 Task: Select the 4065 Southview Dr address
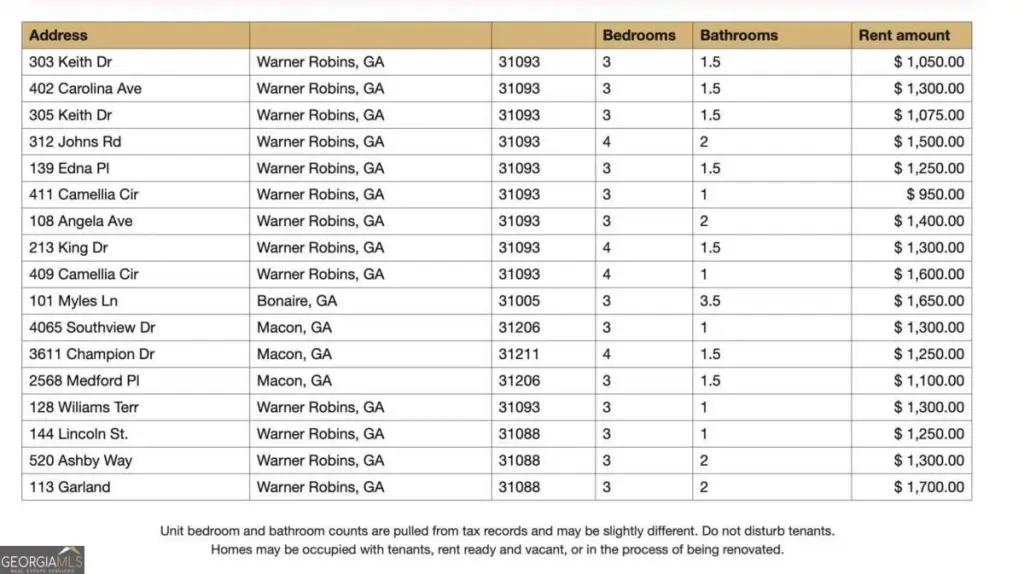(x=93, y=327)
